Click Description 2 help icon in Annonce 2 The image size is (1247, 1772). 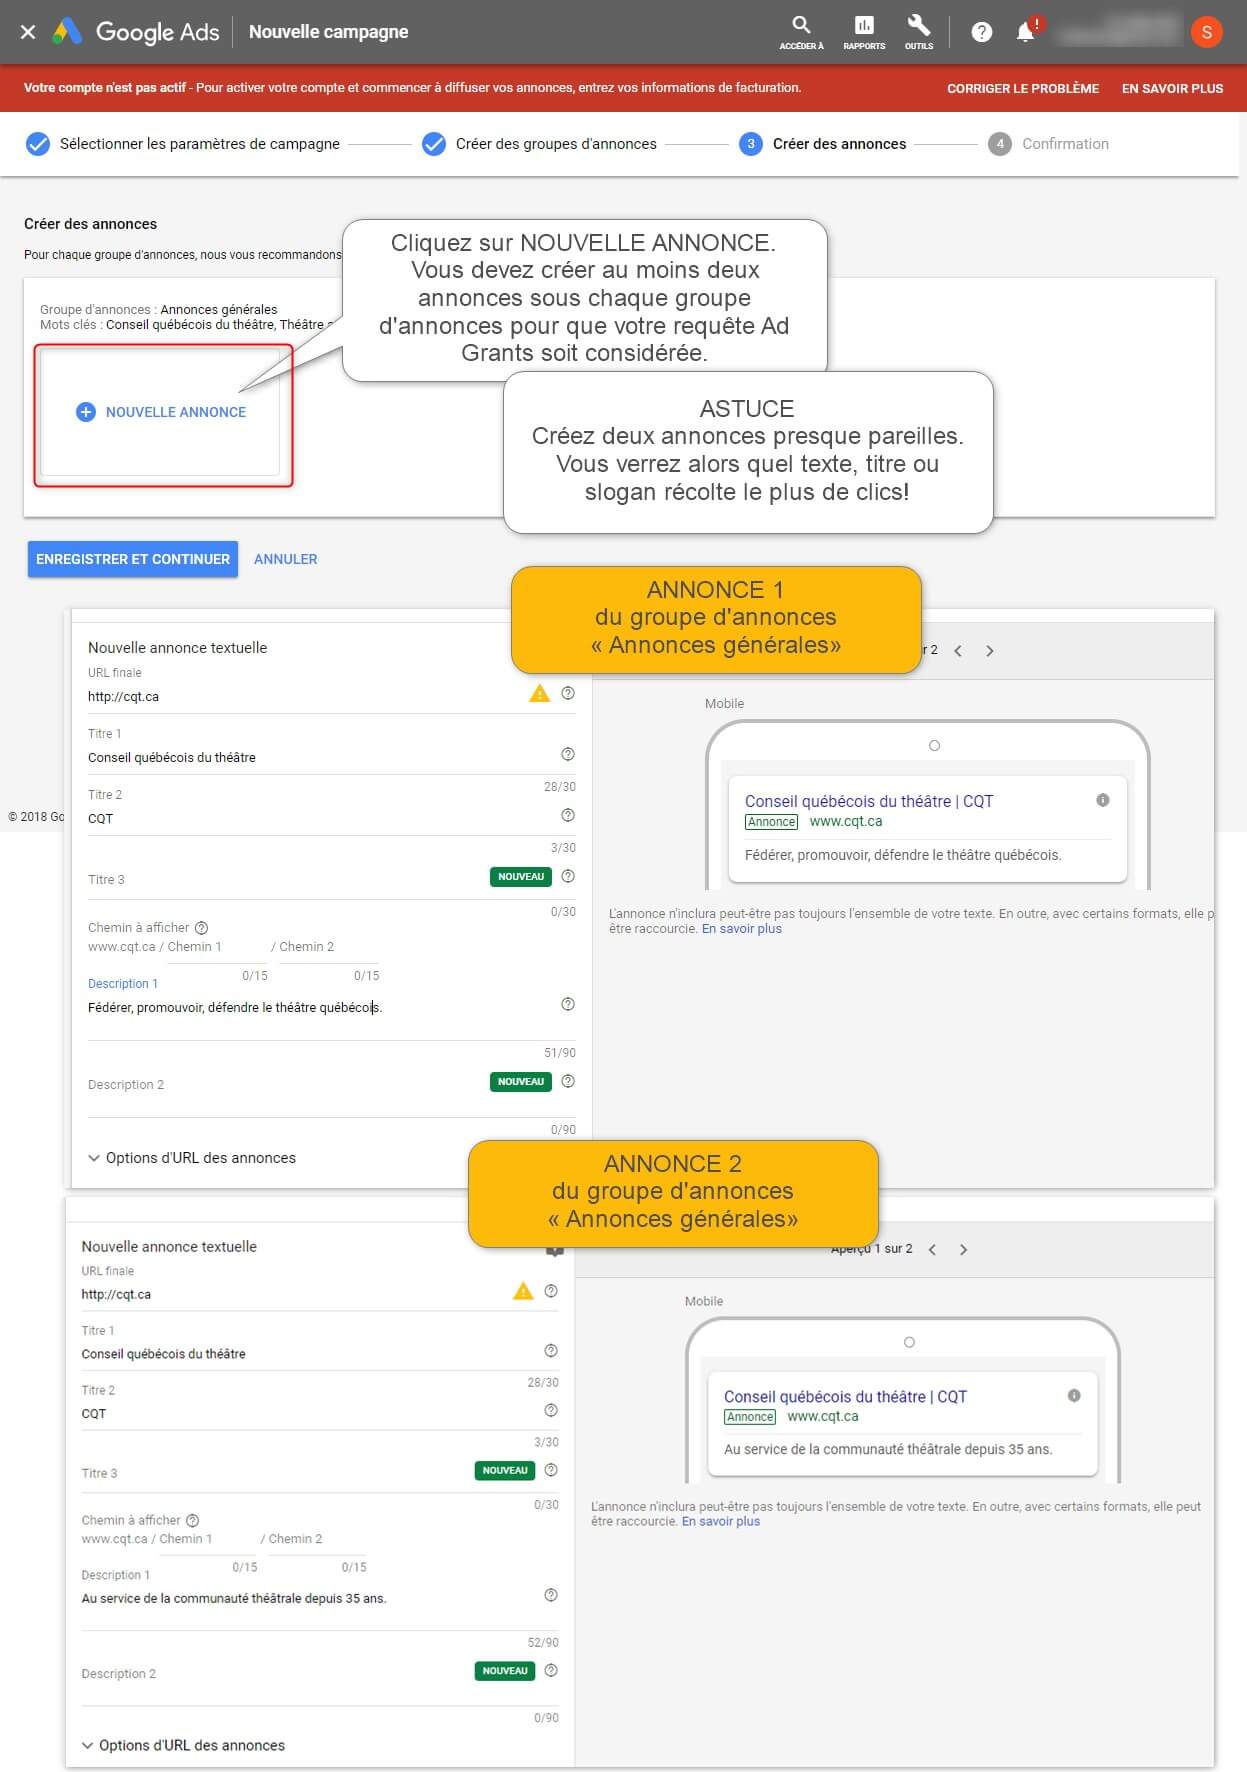[x=551, y=1670]
